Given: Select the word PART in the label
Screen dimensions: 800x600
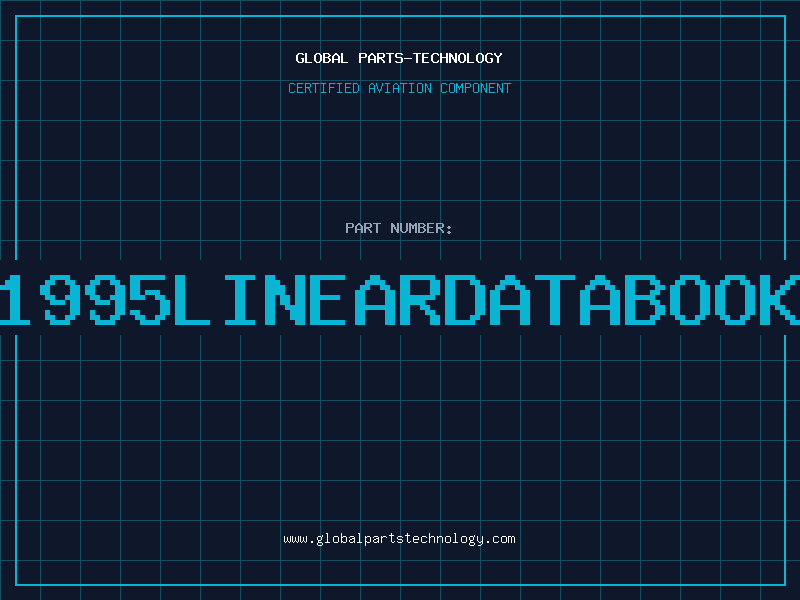Looking at the screenshot, I should (364, 228).
